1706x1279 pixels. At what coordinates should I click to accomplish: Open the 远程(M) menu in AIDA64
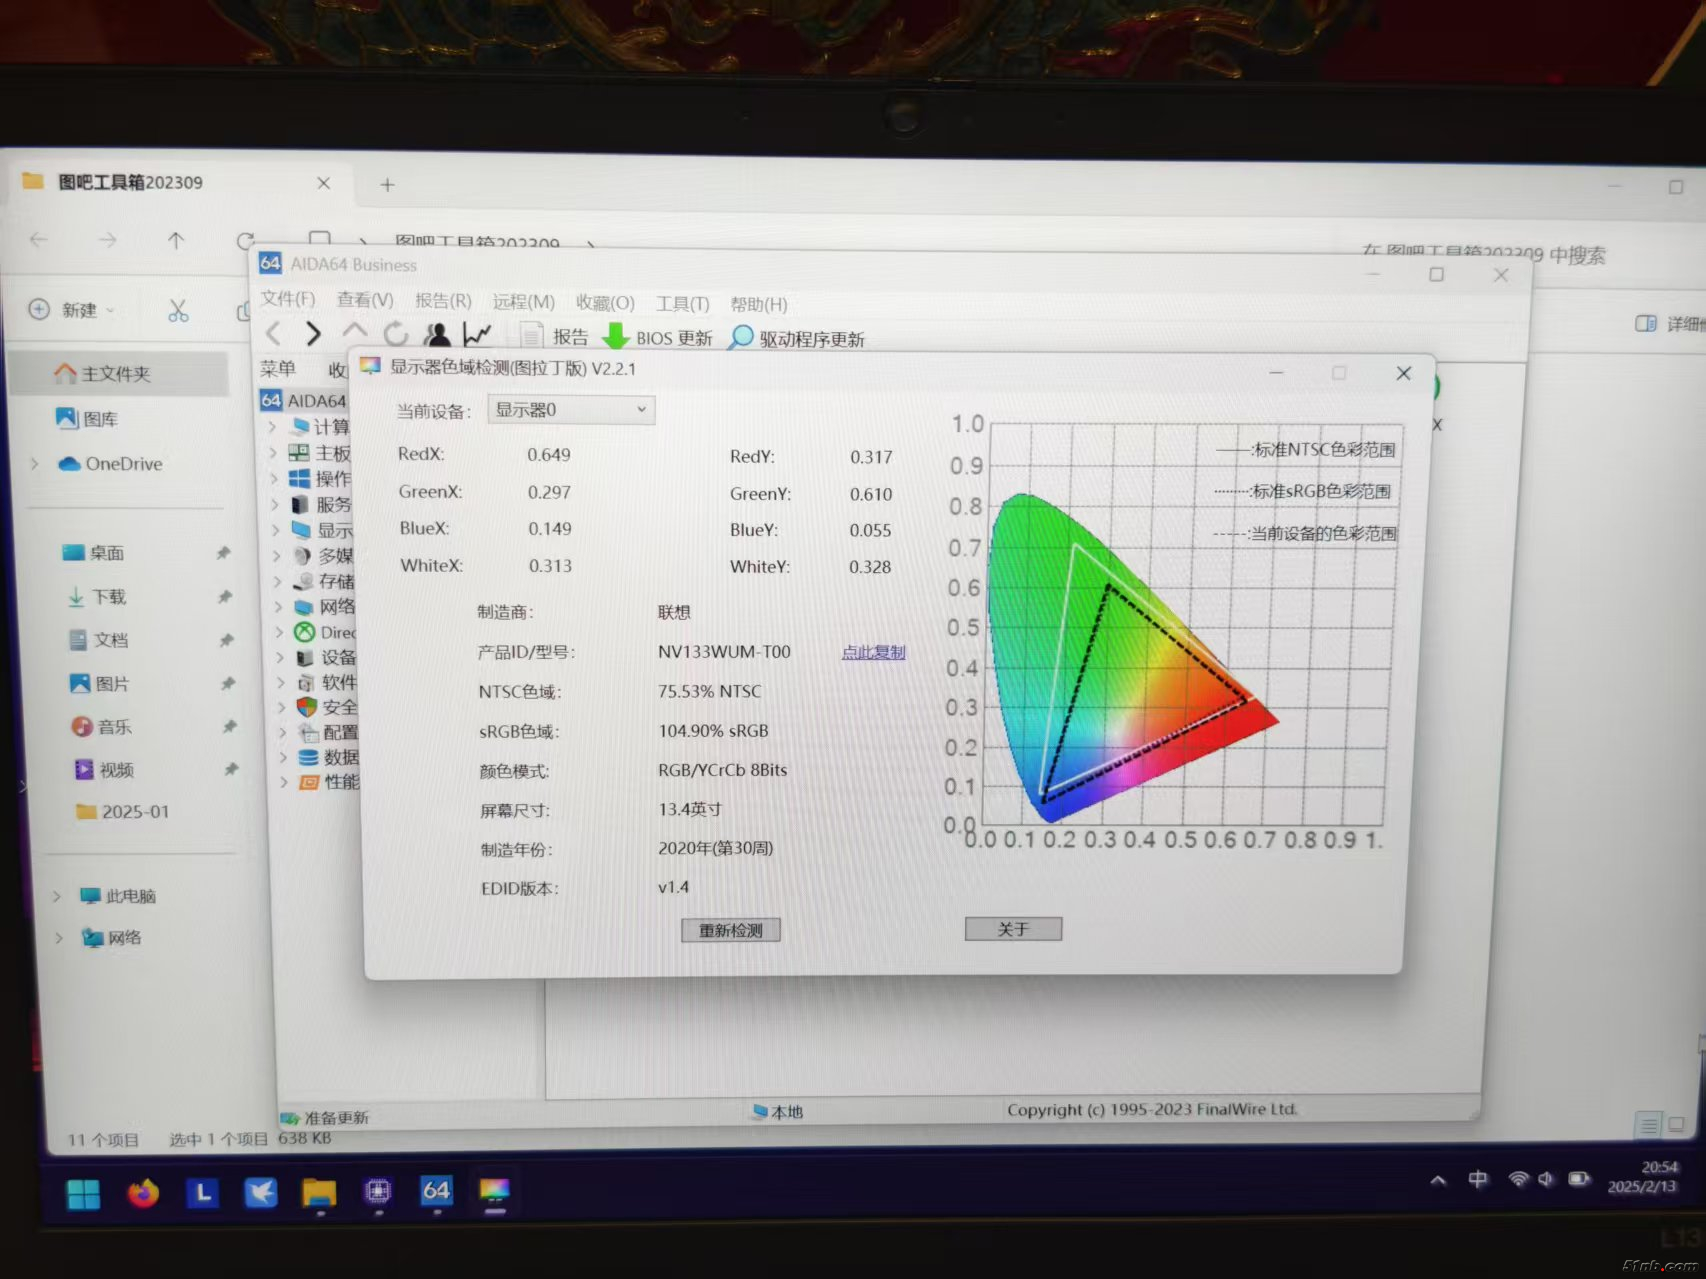pos(523,302)
